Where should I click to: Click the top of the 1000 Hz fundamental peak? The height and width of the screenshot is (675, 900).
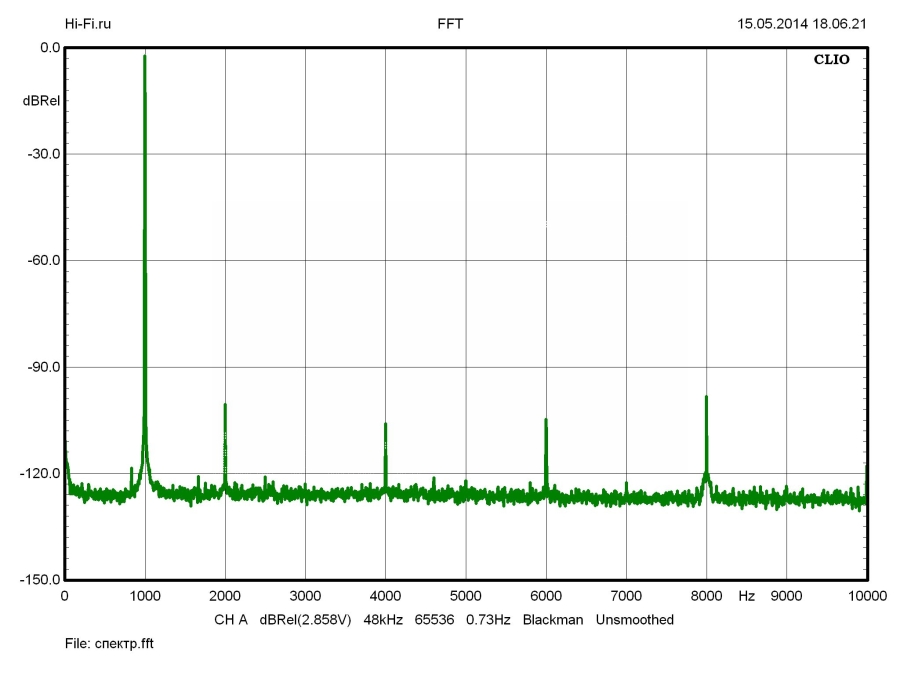tap(145, 58)
